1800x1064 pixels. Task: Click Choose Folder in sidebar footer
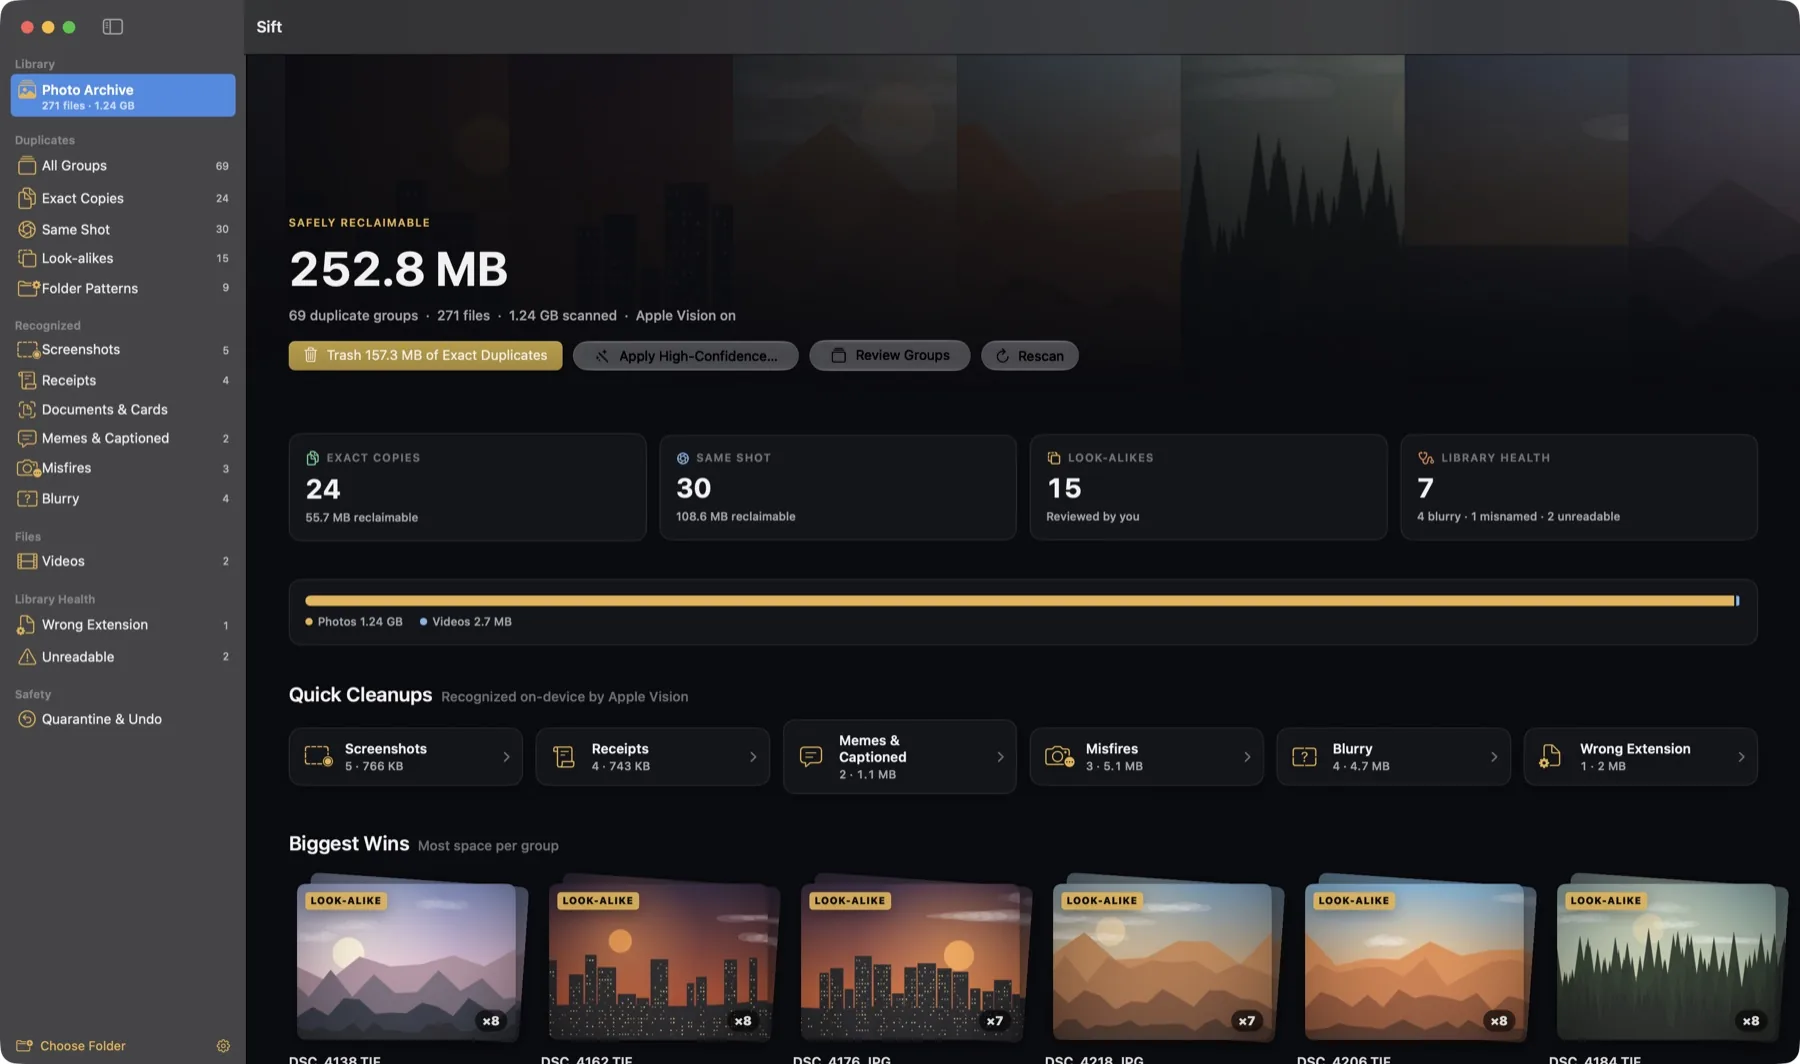coord(71,1046)
